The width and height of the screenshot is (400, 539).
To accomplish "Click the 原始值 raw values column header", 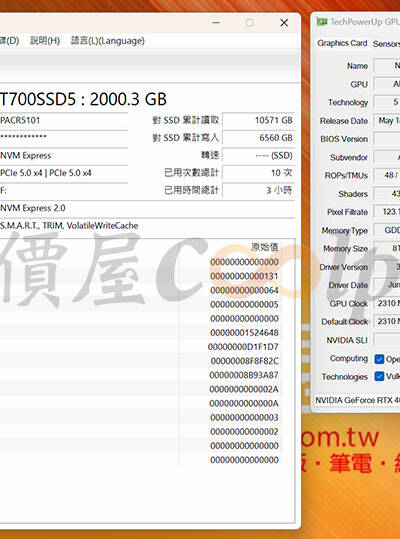I will click(x=265, y=247).
